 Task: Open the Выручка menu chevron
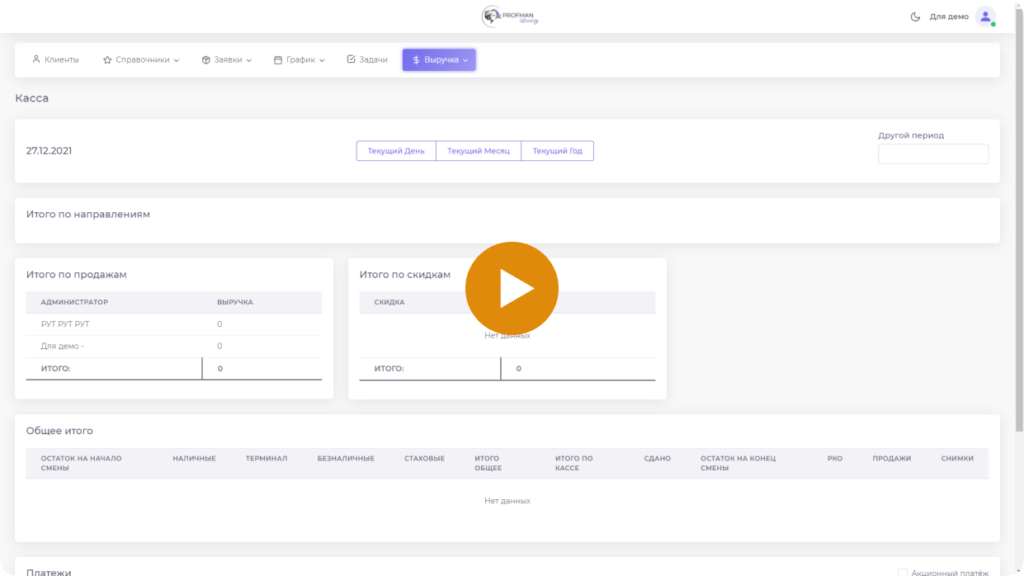click(466, 60)
